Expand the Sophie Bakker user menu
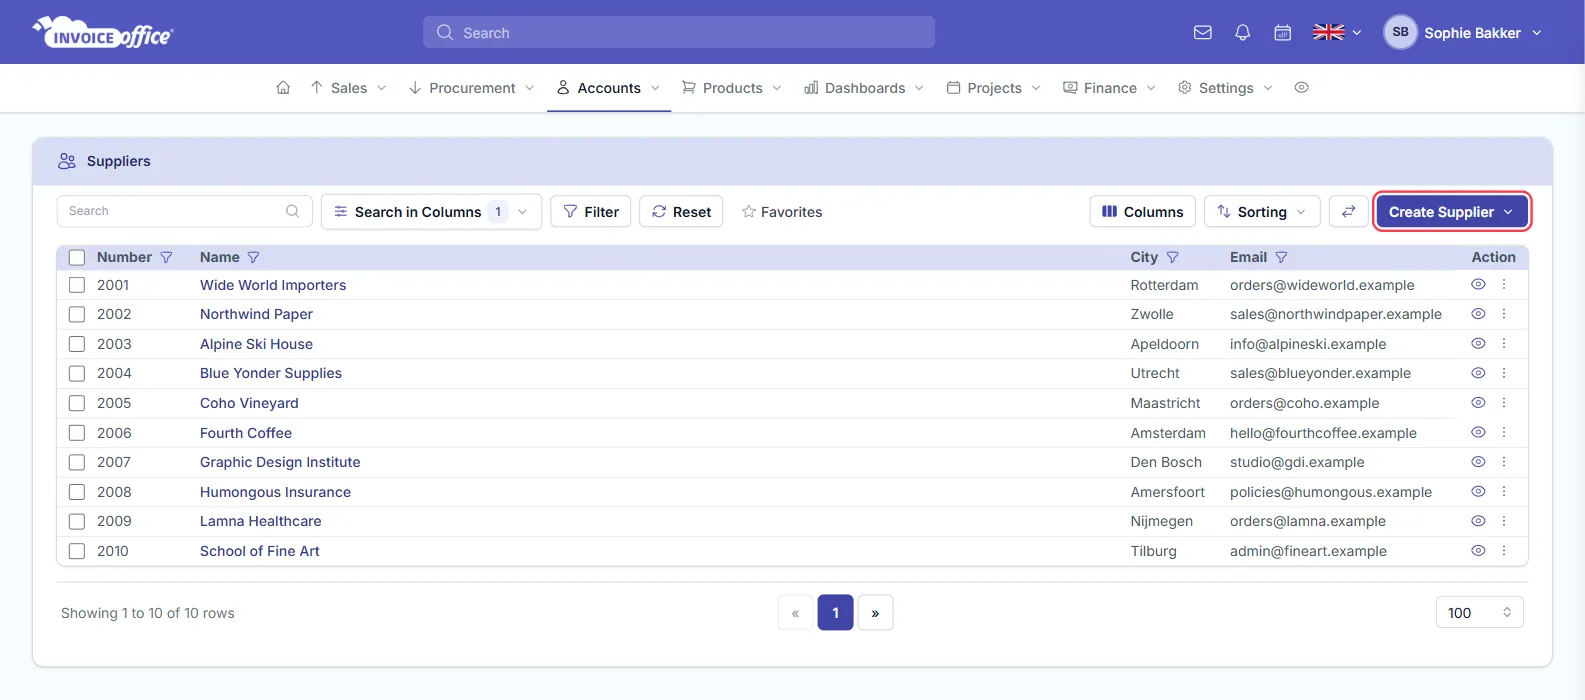Screen dimensions: 1585x700 pyautogui.click(x=1464, y=33)
